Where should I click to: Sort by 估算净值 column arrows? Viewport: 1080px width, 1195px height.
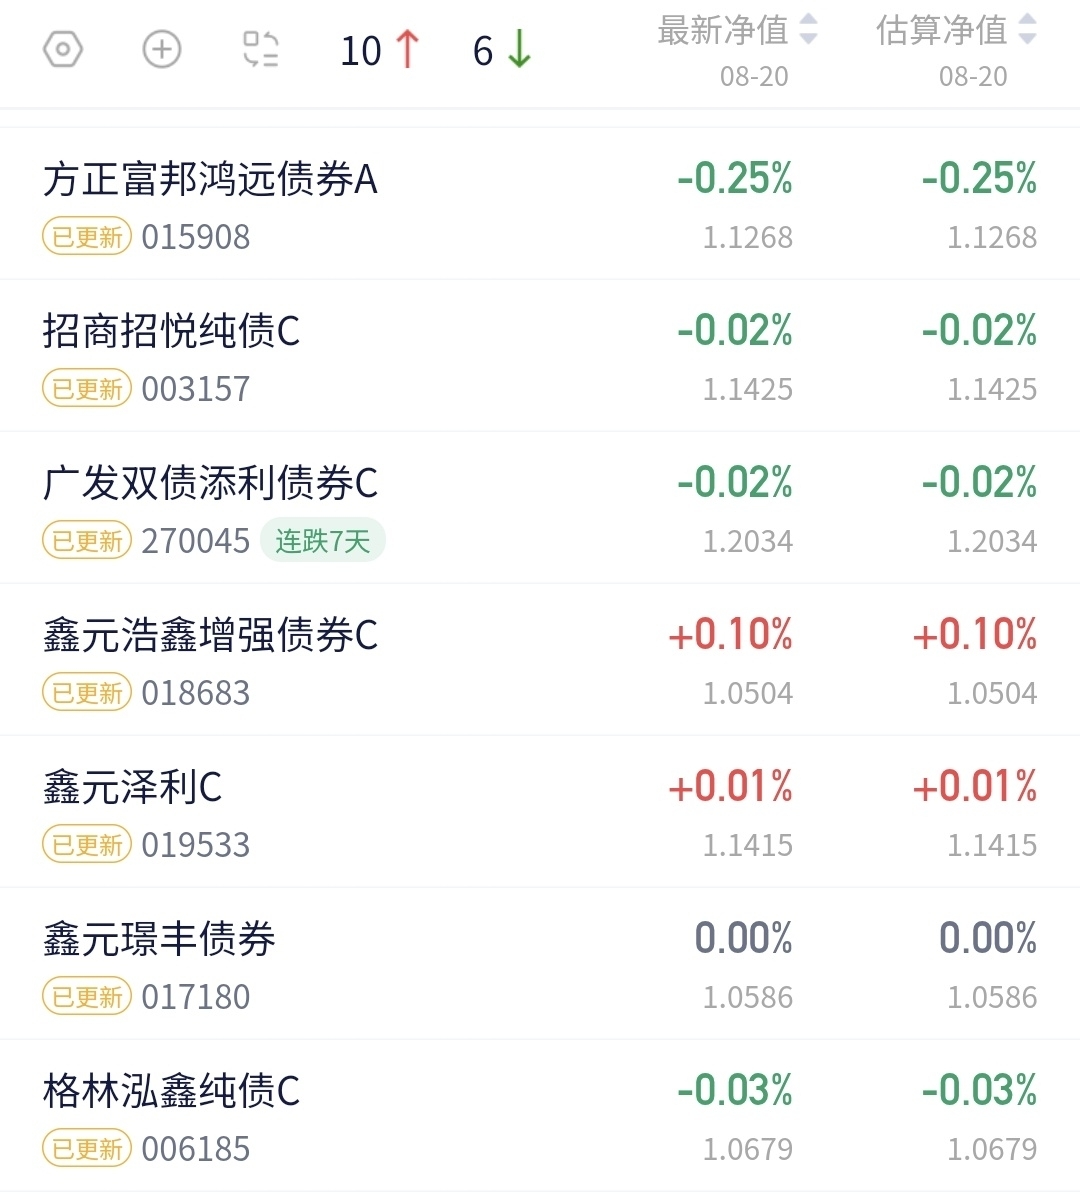point(1027,30)
